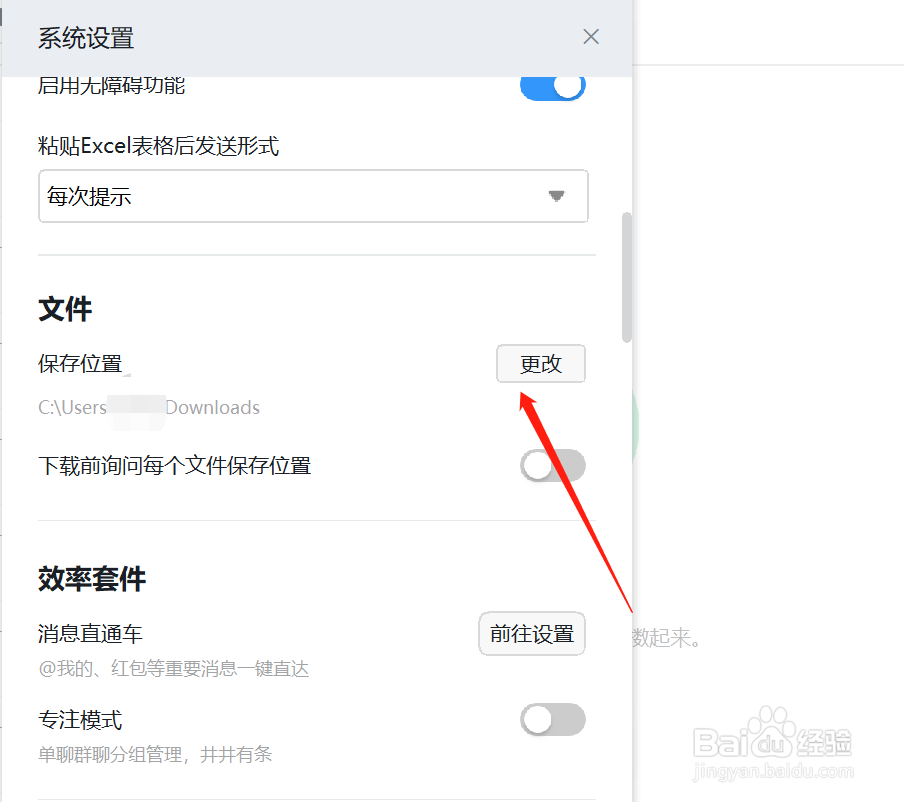Click the 专注模式 label text
Screen dimensions: 904x802
pos(80,720)
